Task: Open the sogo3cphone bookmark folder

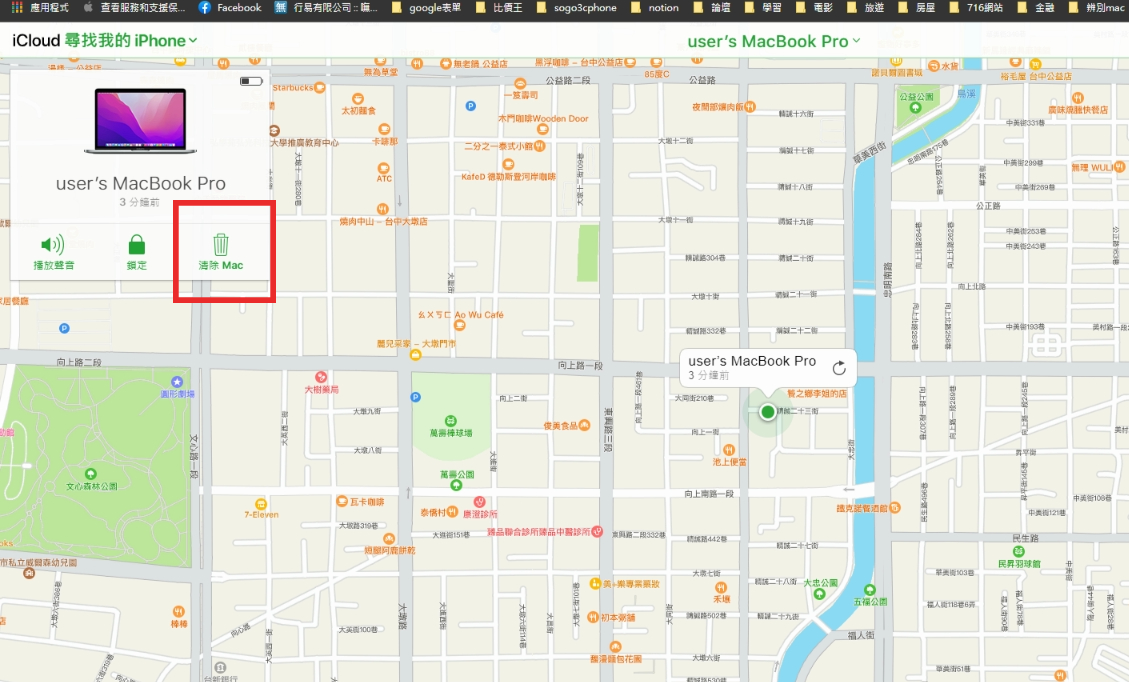Action: [576, 8]
